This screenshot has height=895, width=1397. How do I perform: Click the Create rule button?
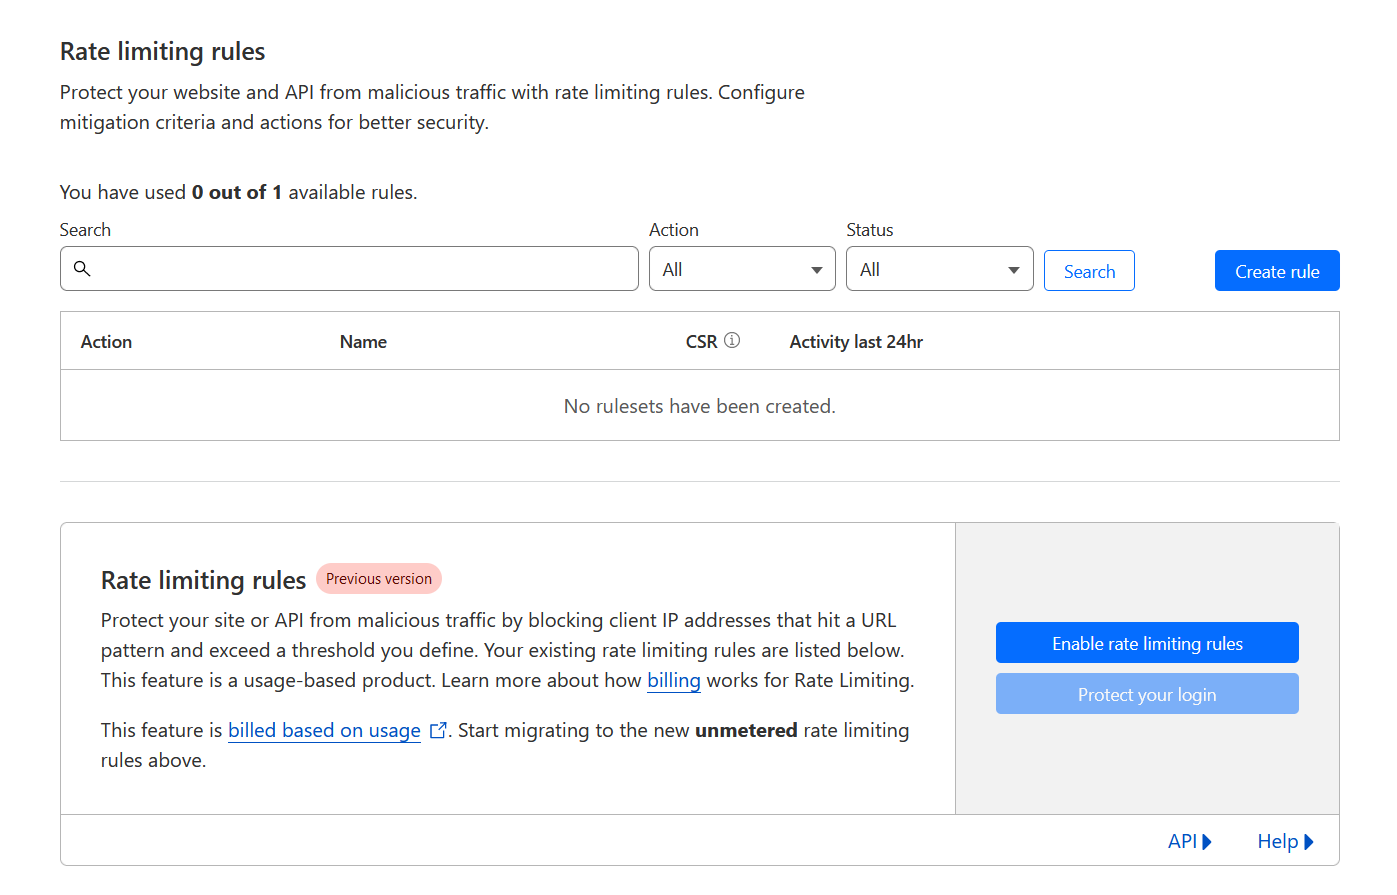coord(1277,270)
